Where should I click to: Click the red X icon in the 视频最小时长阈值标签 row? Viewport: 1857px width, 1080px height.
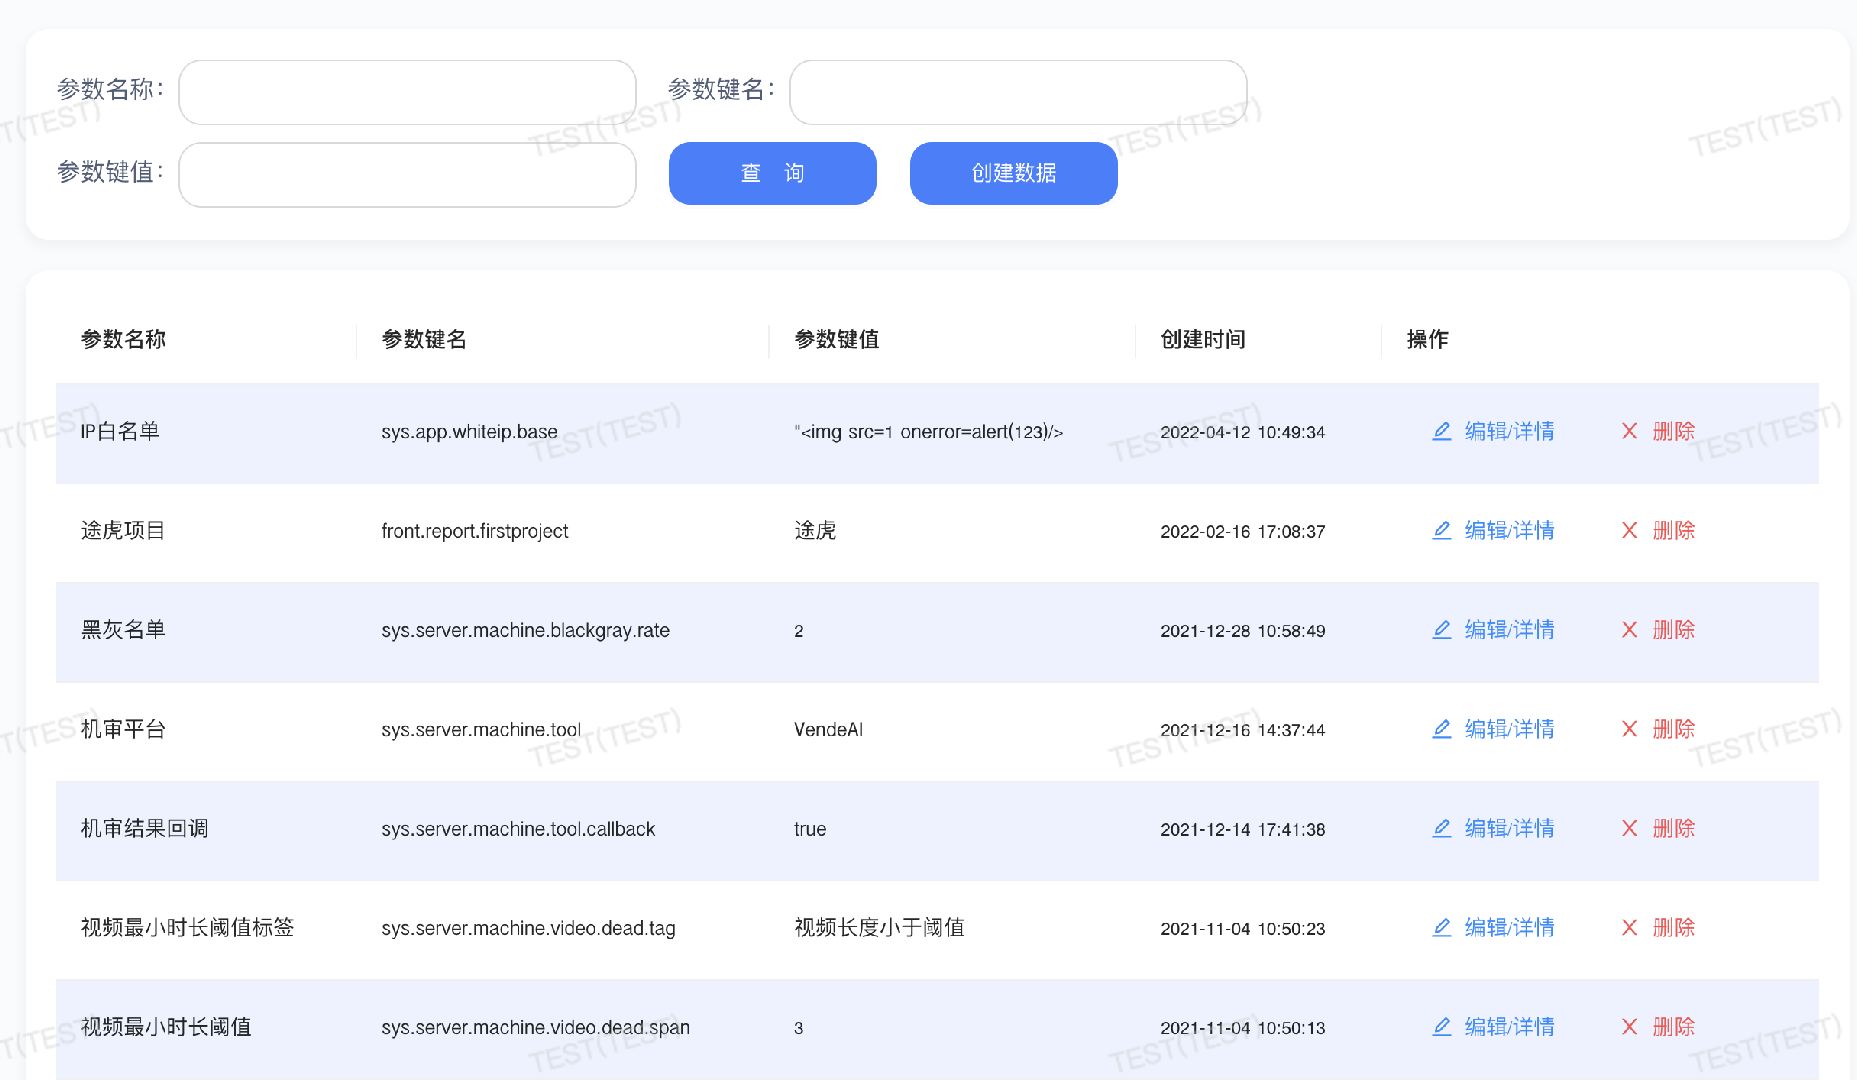click(1629, 927)
